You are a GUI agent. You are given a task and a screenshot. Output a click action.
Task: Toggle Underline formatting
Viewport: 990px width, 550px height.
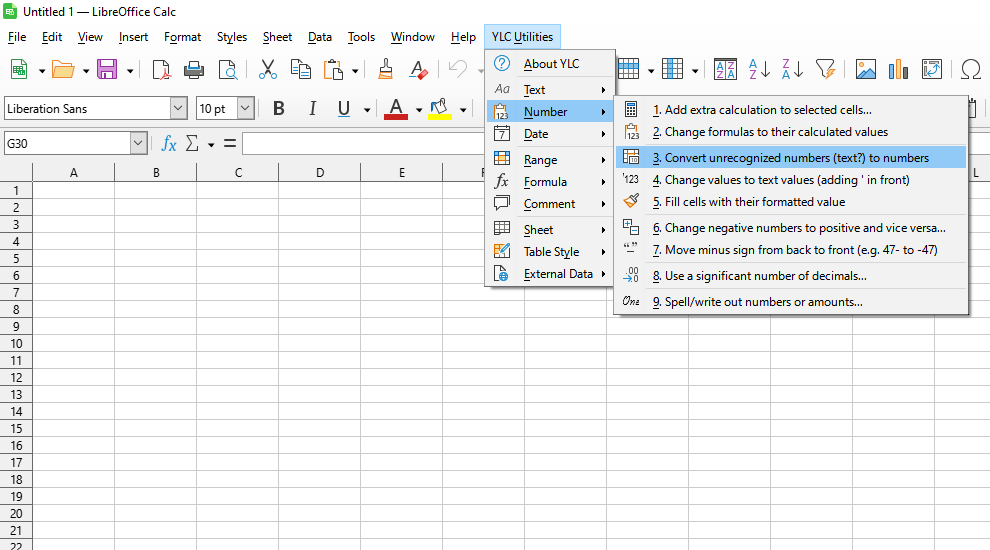tap(344, 109)
